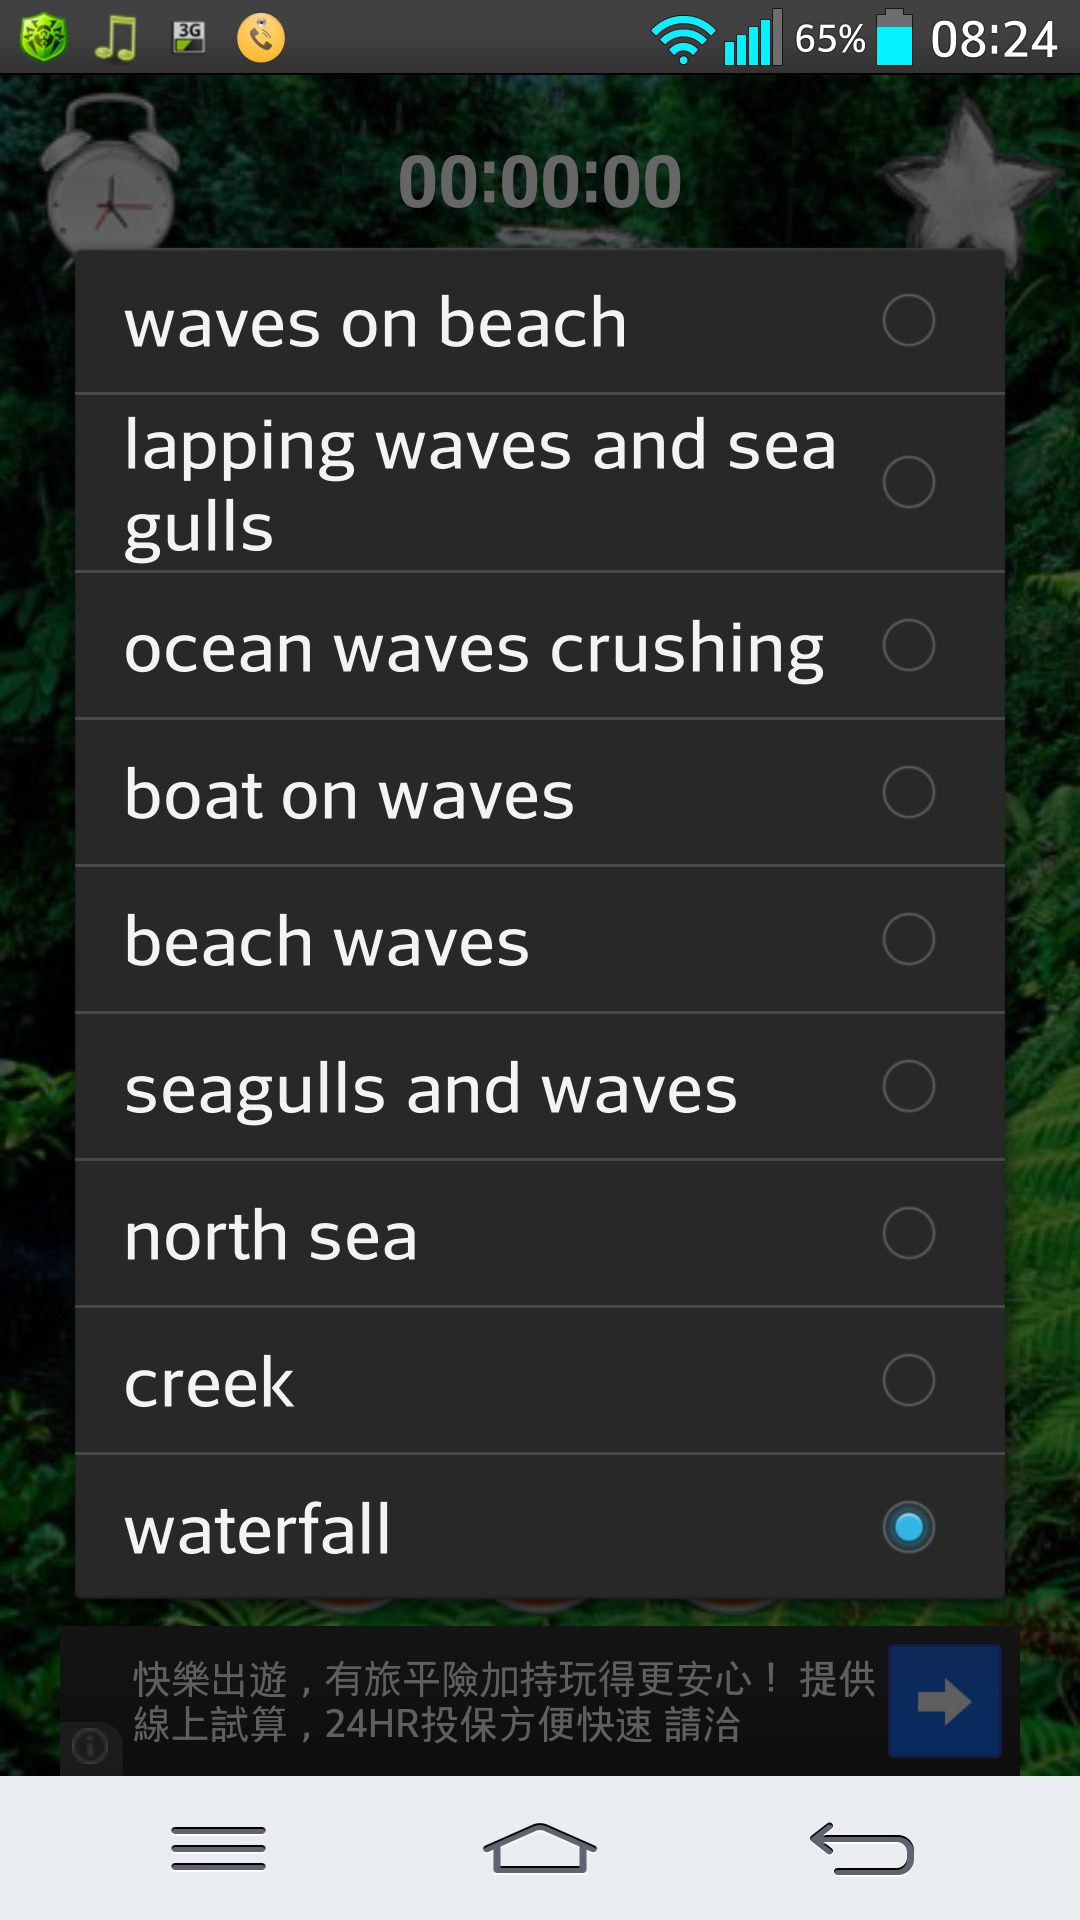Screen dimensions: 1080x1920
Task: Open the travel insurance ad banner text
Action: (x=504, y=1701)
